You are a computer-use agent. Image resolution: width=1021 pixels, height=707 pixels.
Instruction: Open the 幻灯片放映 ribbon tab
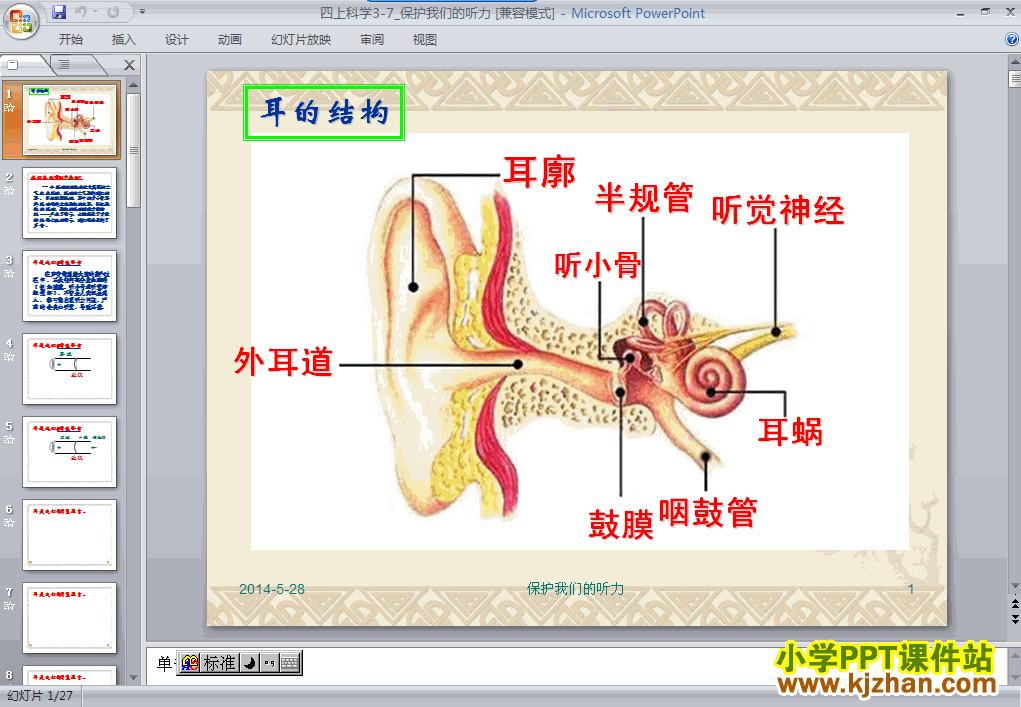point(301,40)
